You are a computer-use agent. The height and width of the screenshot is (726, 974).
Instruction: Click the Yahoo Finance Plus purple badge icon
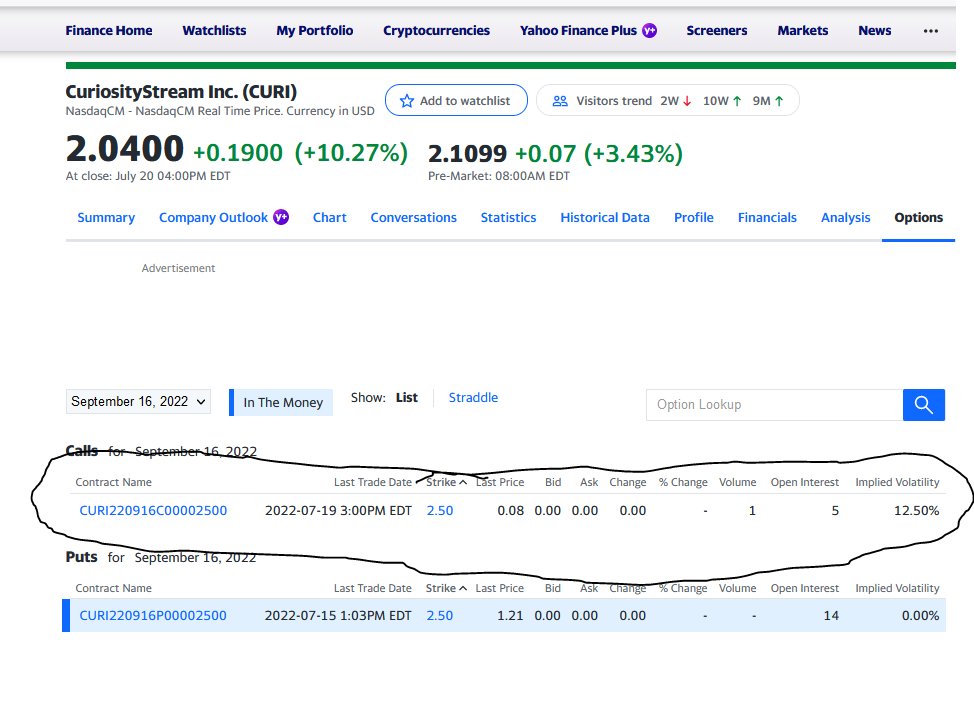click(x=649, y=30)
